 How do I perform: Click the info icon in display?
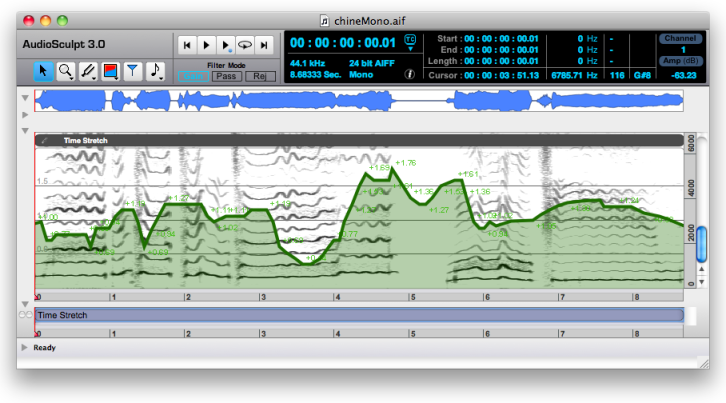pyautogui.click(x=410, y=74)
